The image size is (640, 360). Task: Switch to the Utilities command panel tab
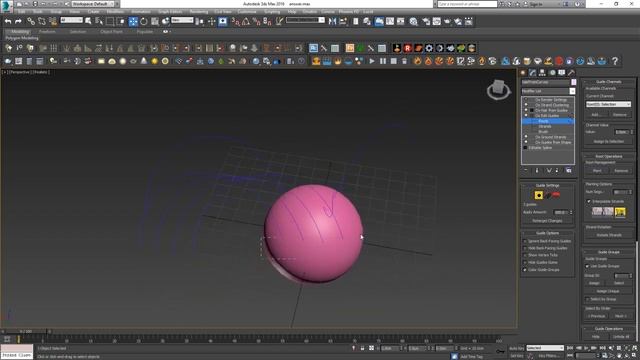(571, 73)
